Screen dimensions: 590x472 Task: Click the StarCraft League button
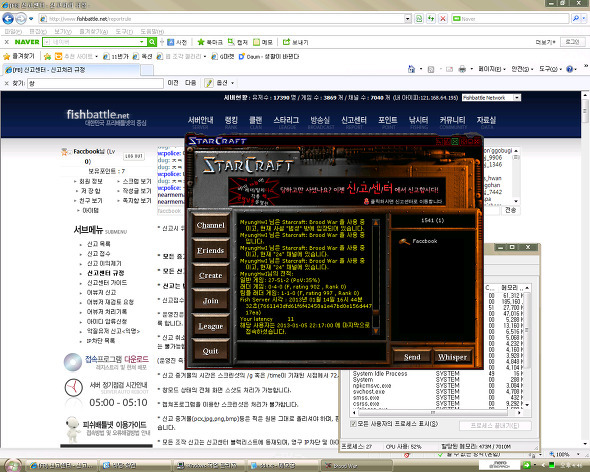click(x=210, y=326)
